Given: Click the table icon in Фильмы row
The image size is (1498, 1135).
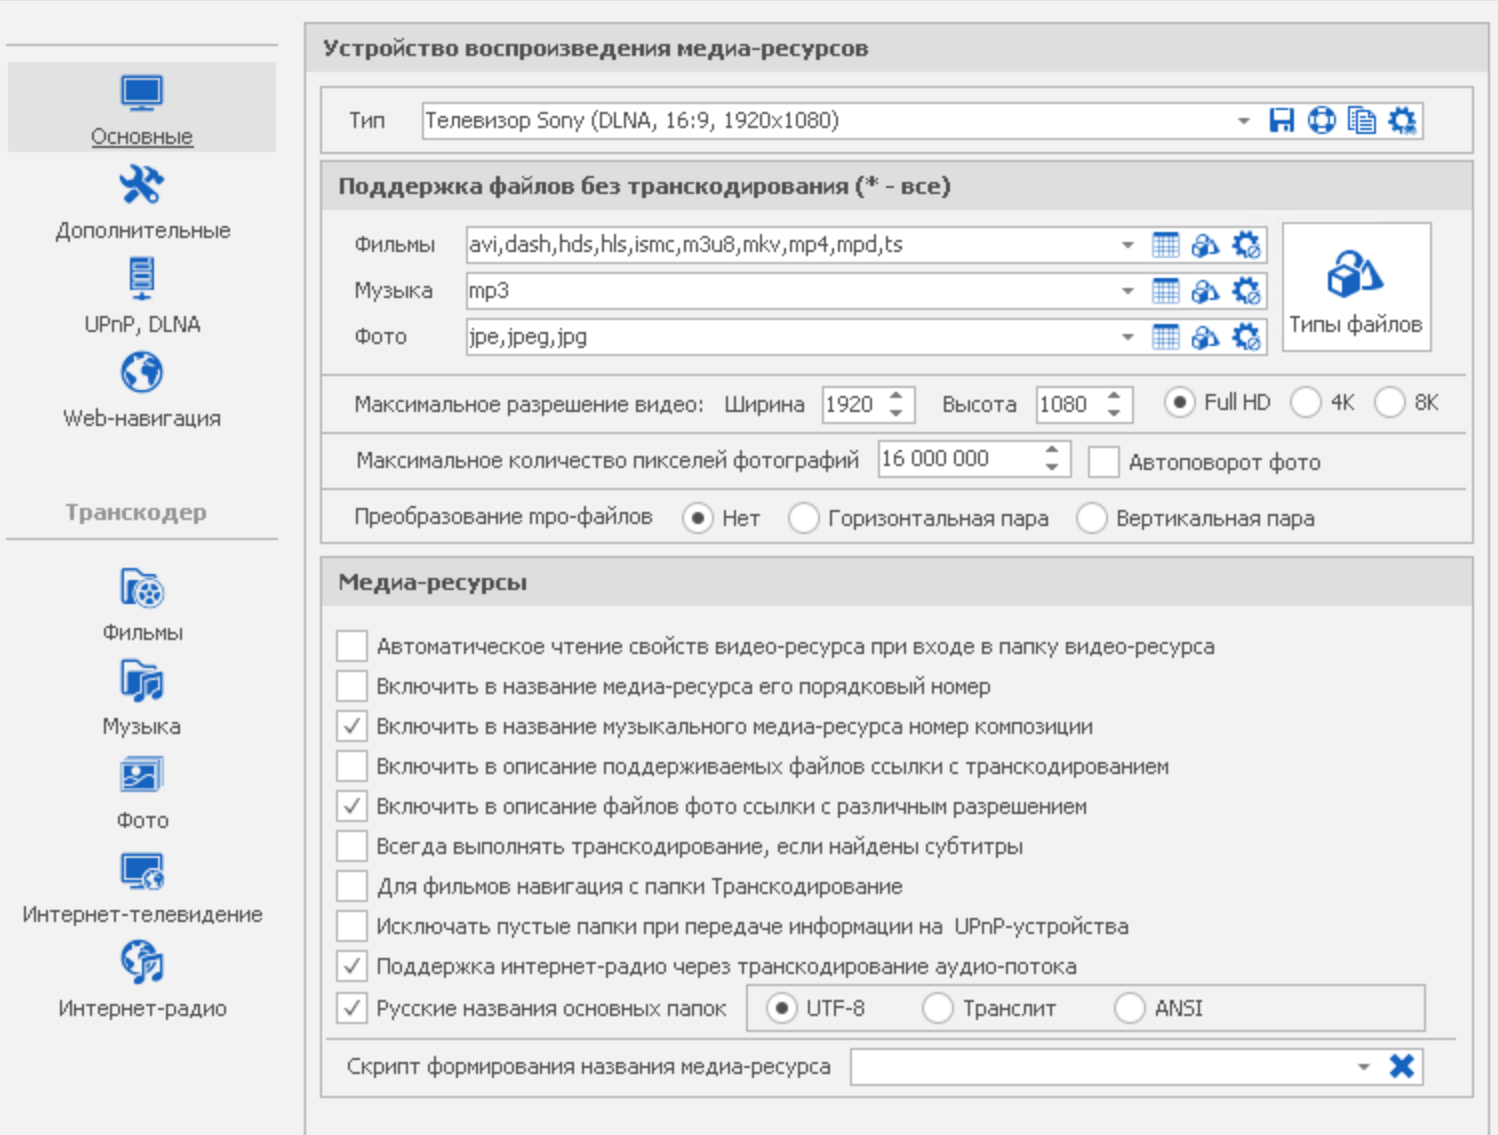Looking at the screenshot, I should pos(1165,245).
